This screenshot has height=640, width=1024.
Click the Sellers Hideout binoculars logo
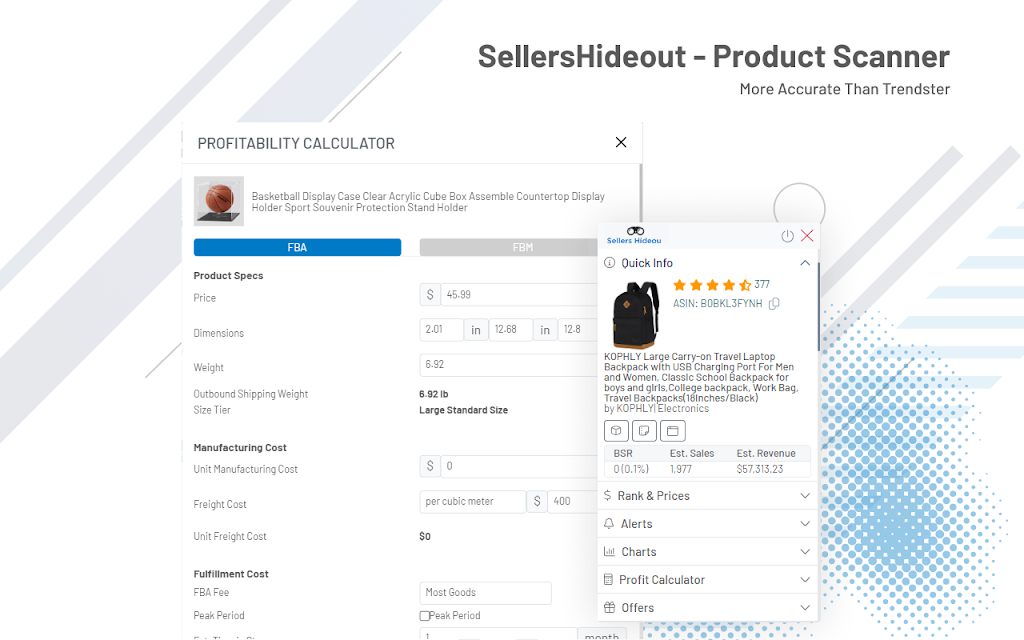(x=634, y=235)
